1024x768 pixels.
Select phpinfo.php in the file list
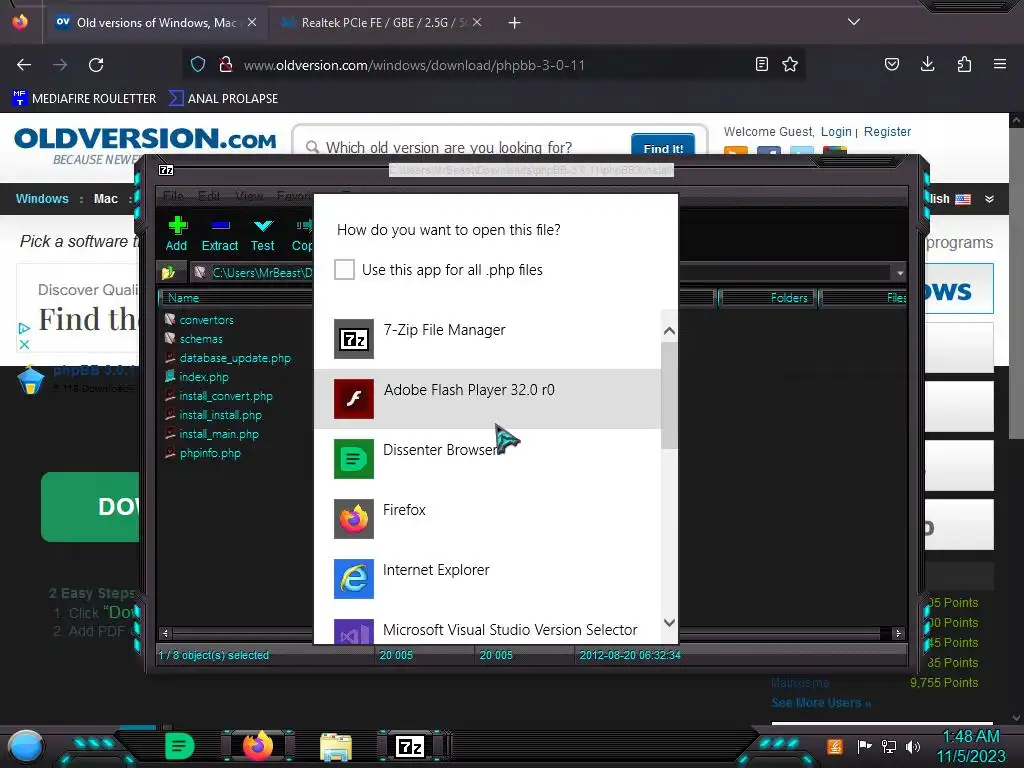click(x=202, y=453)
